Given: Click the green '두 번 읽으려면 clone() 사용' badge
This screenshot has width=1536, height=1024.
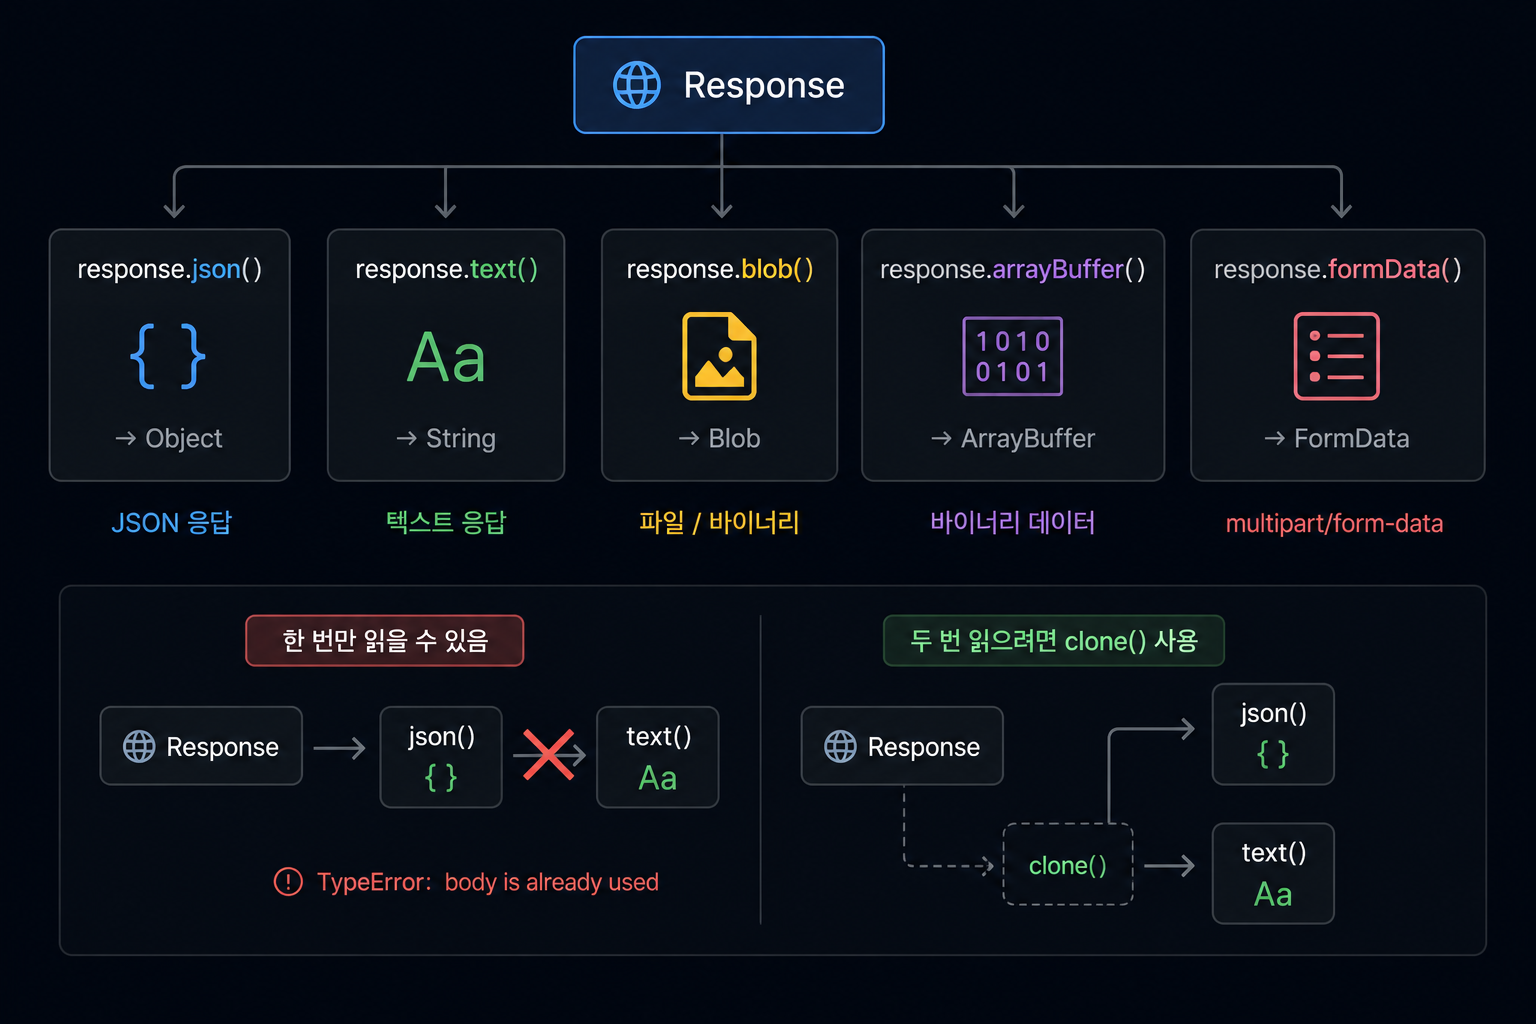Looking at the screenshot, I should tap(1054, 640).
